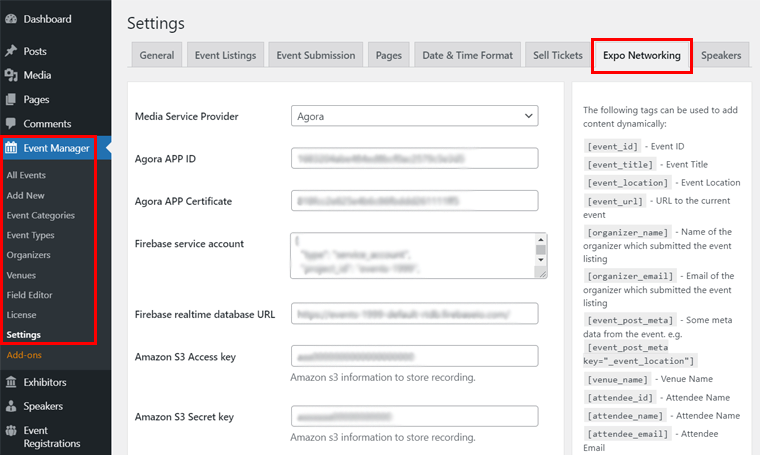The width and height of the screenshot is (760, 455).
Task: Open the Media Service Provider dropdown
Action: pos(414,117)
